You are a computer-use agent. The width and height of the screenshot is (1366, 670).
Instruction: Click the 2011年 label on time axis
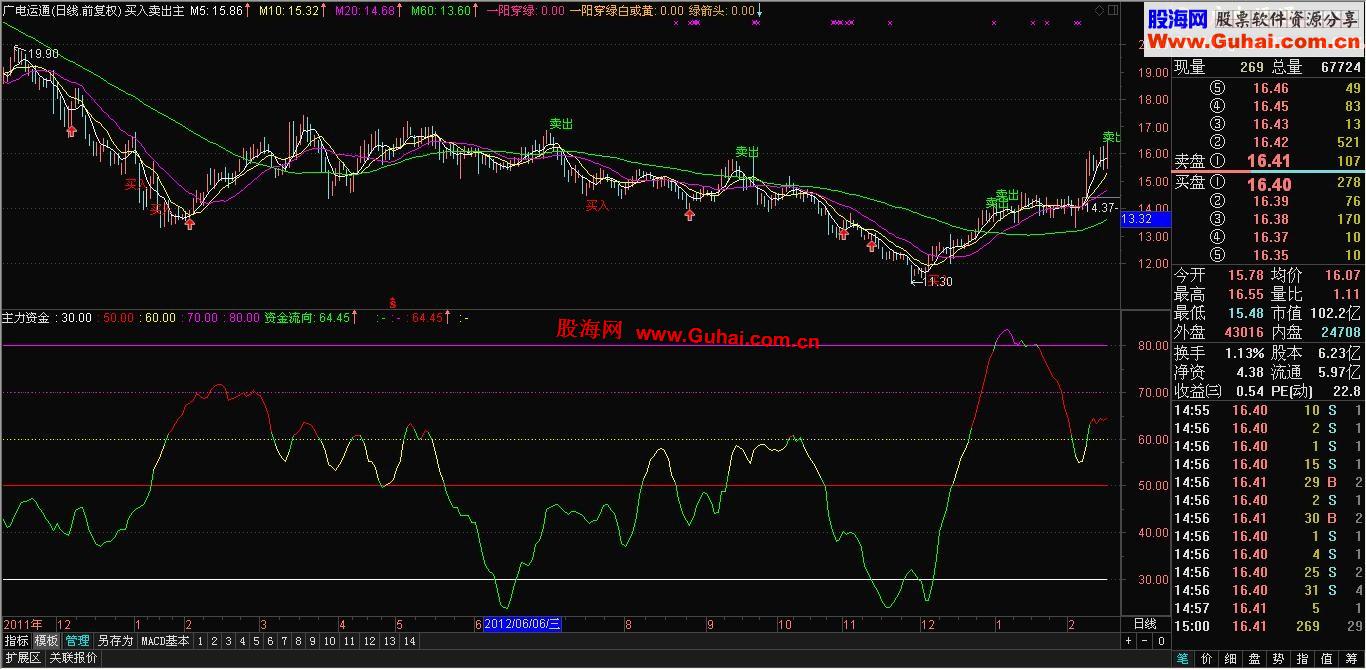coord(24,624)
